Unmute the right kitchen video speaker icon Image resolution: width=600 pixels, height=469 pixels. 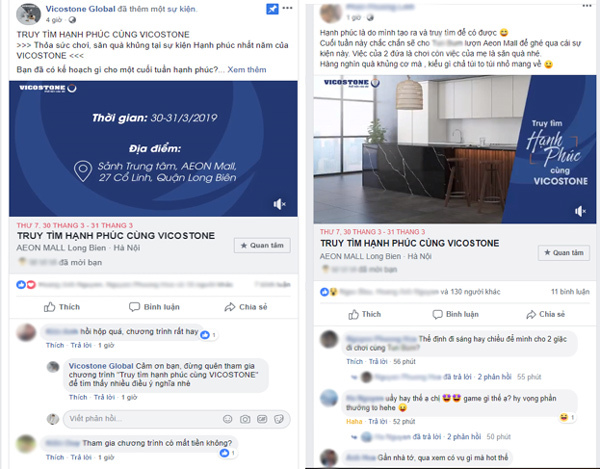tap(580, 211)
